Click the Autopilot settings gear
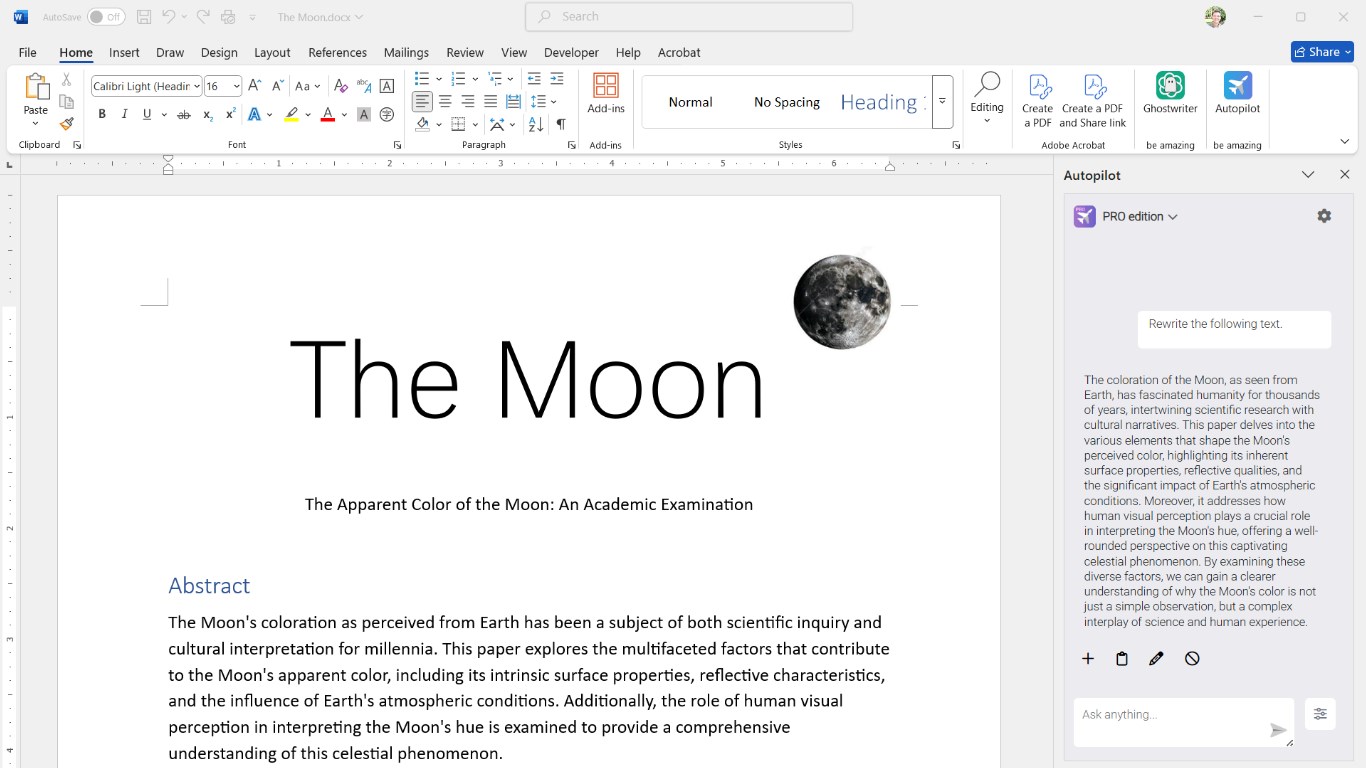 pos(1324,216)
